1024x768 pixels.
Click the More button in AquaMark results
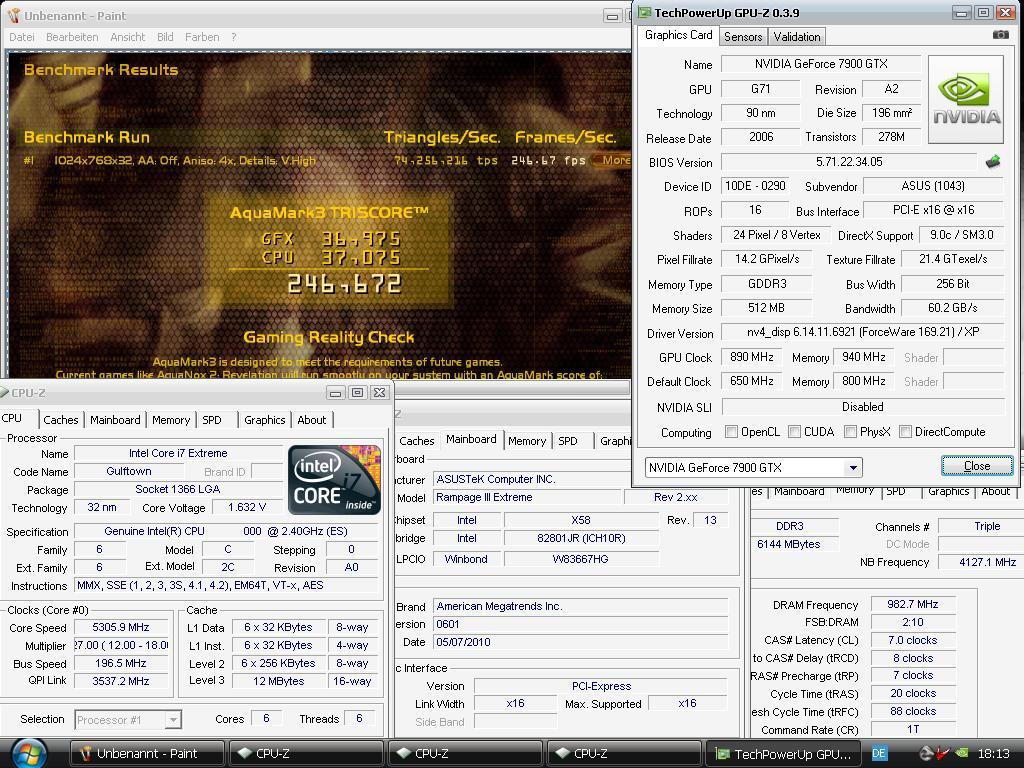coord(613,160)
